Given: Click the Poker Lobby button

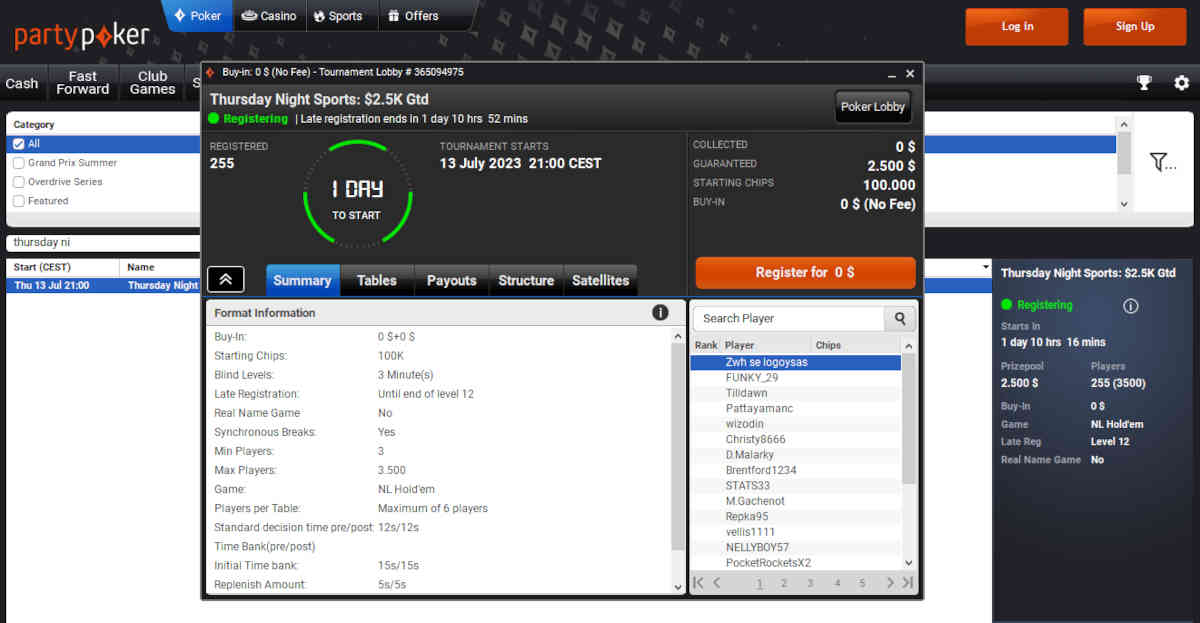Looking at the screenshot, I should tap(873, 107).
